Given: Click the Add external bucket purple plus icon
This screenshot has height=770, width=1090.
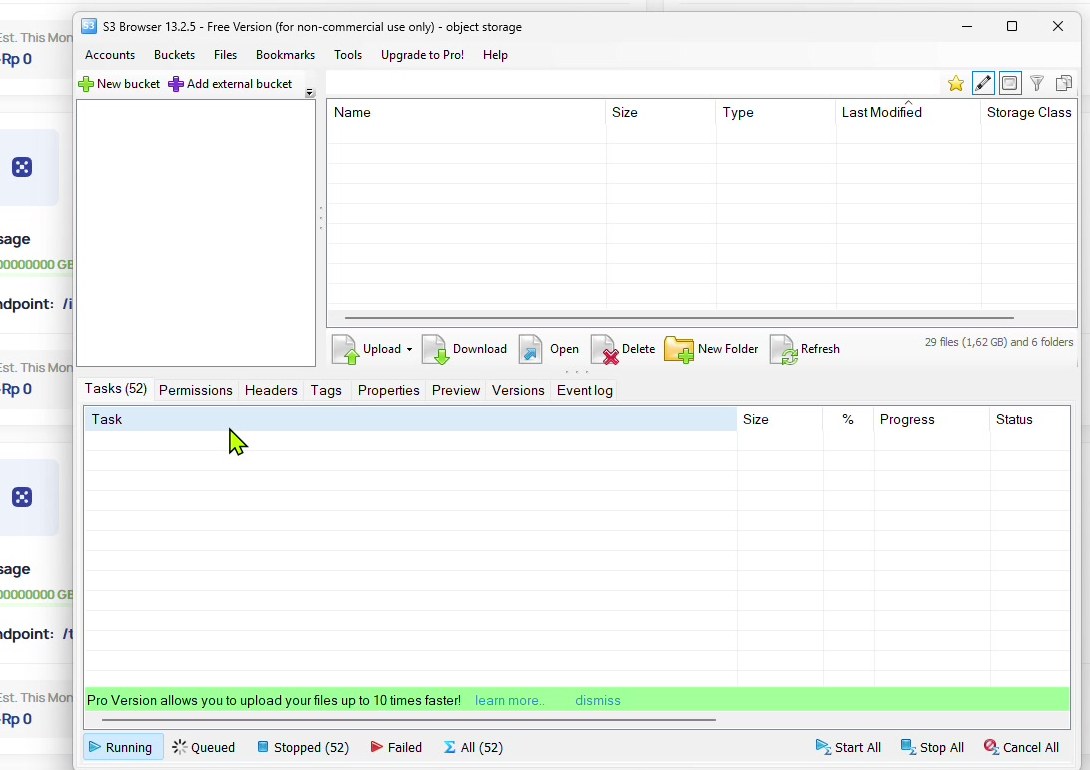Looking at the screenshot, I should [x=176, y=84].
